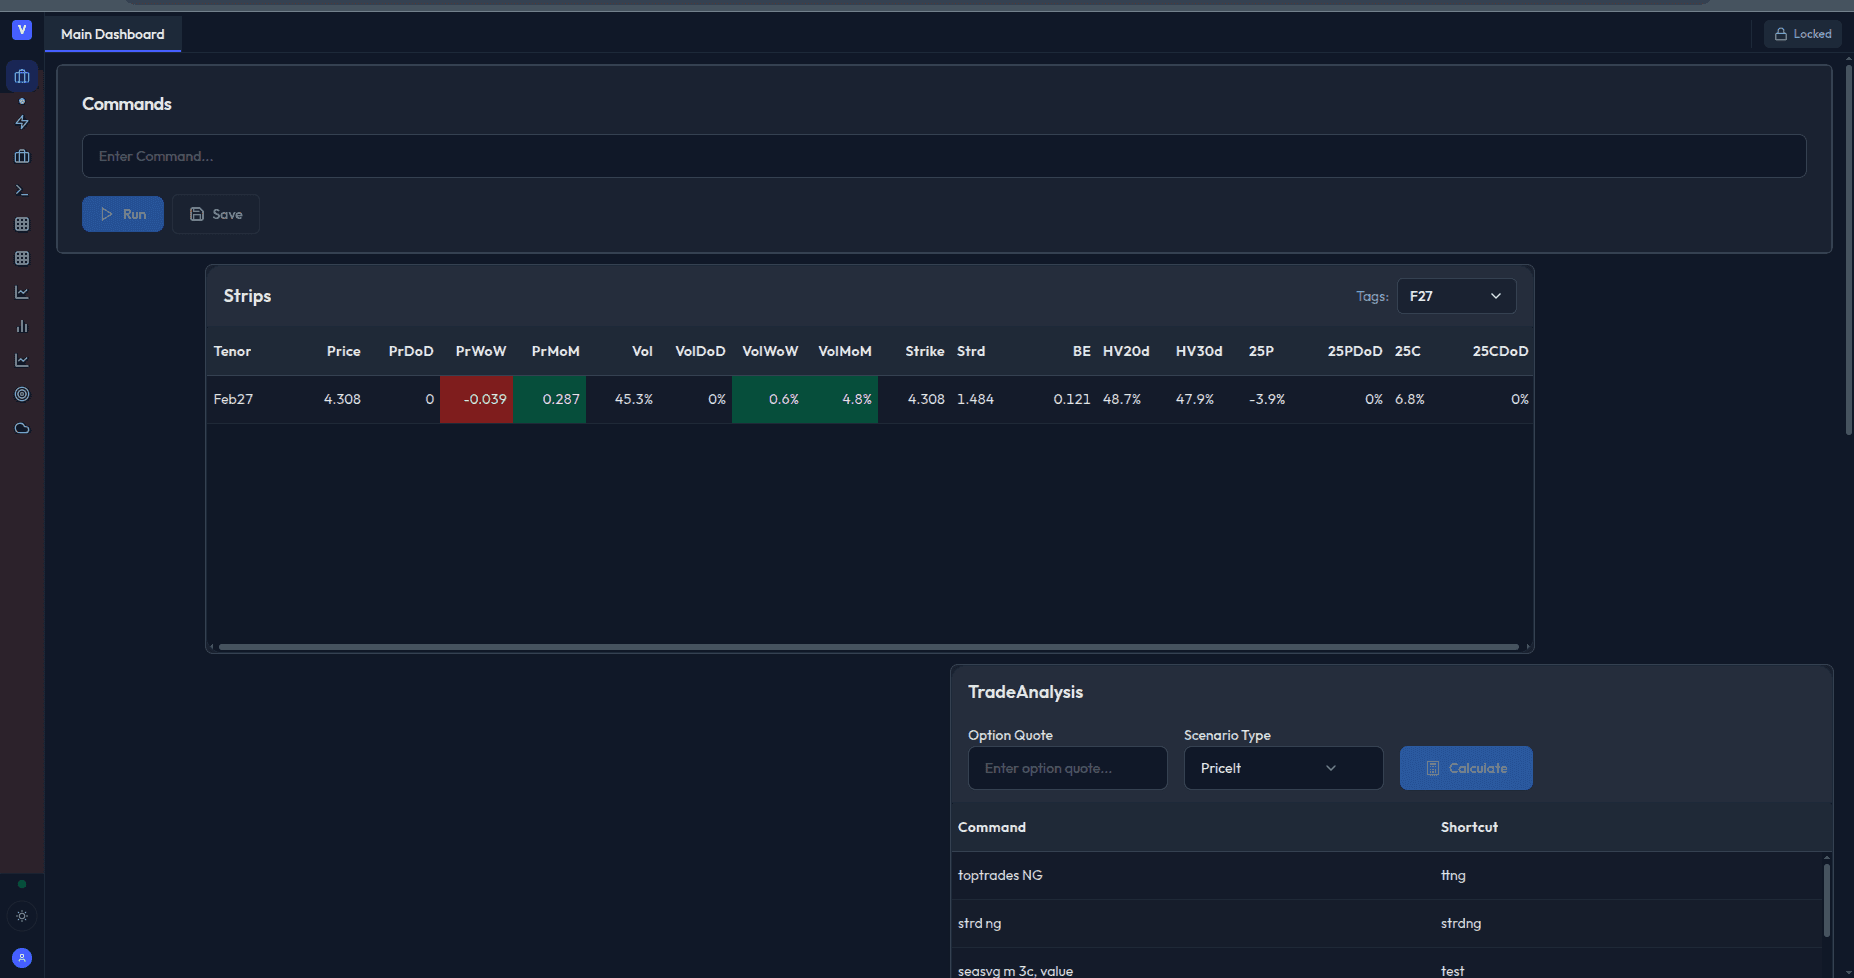
Task: Click the Option Quote input field
Action: click(x=1068, y=768)
